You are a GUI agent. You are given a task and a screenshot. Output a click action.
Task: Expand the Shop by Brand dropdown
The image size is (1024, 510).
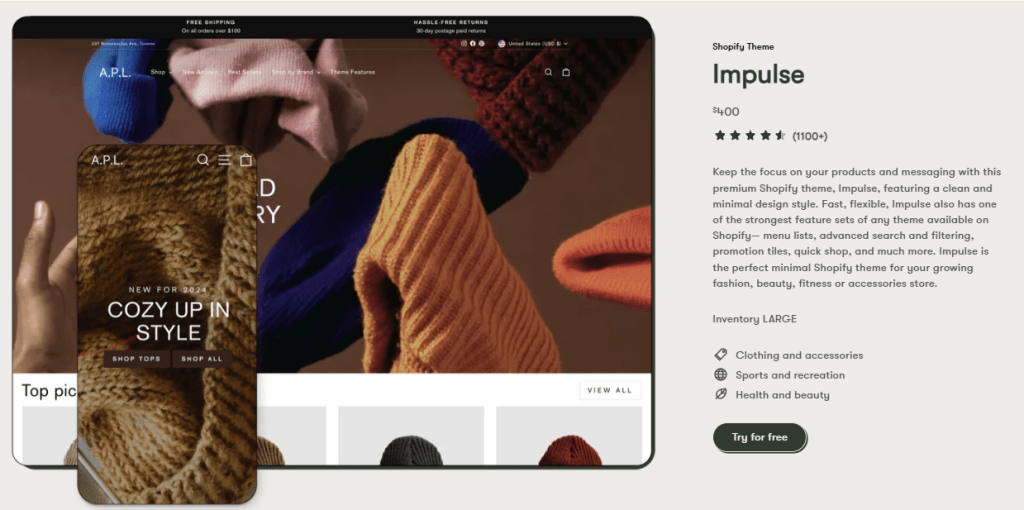(296, 72)
